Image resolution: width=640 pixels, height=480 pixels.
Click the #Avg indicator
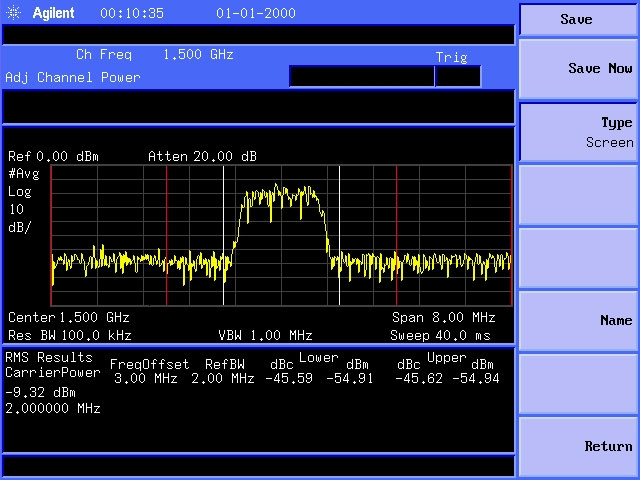[24, 174]
